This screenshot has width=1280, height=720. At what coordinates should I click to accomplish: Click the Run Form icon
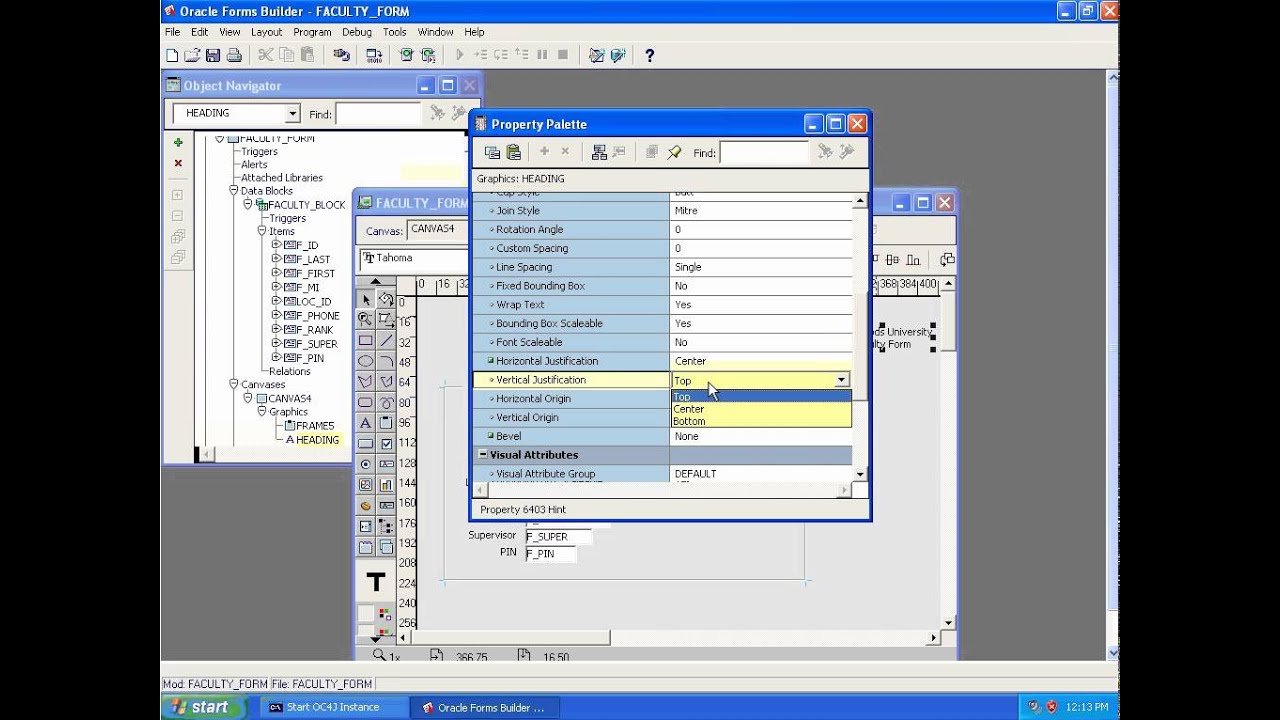pos(406,56)
